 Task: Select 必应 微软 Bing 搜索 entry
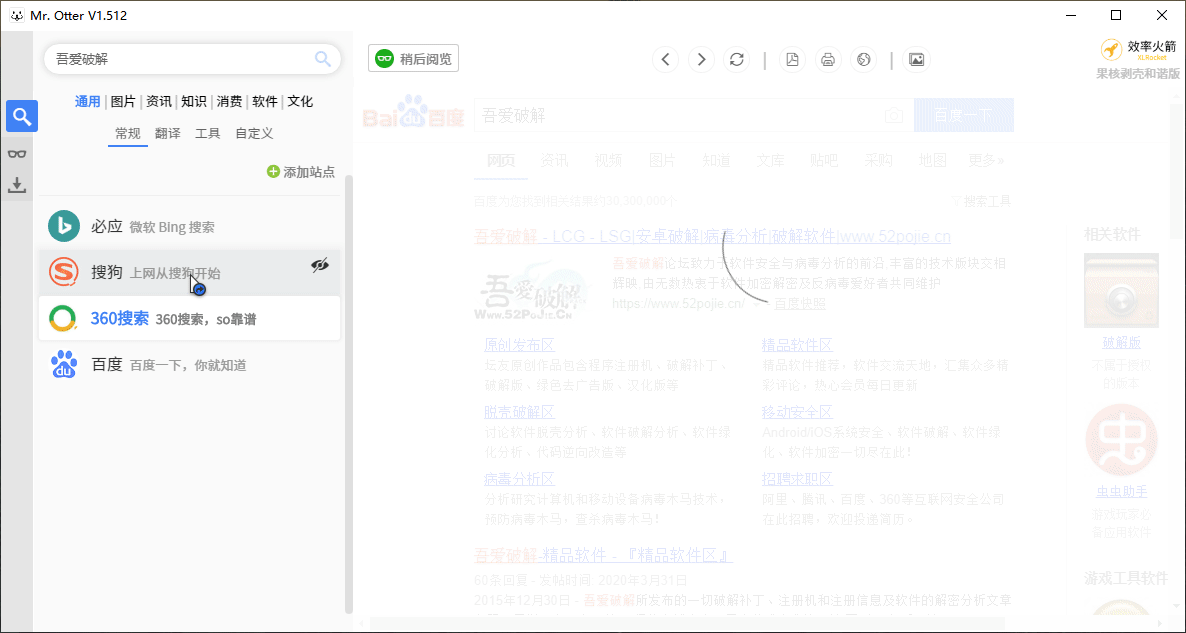point(189,226)
